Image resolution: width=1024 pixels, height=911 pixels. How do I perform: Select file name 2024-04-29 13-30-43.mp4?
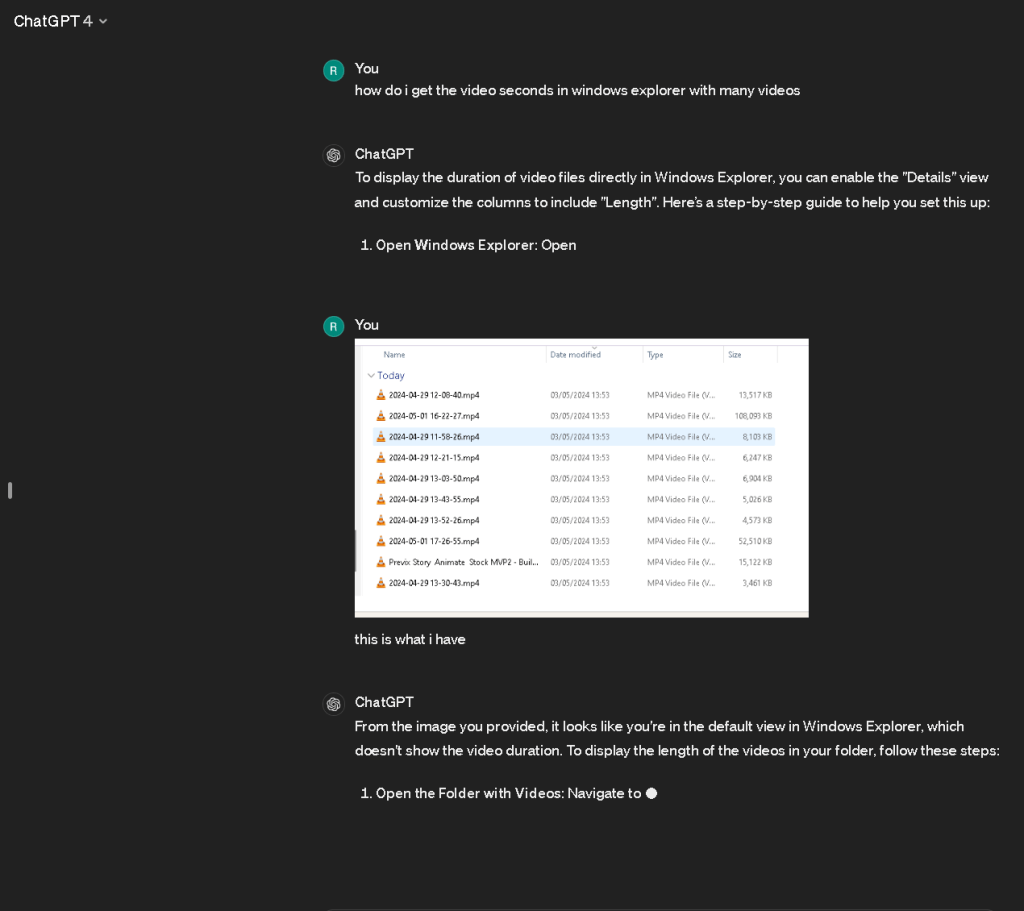(434, 583)
